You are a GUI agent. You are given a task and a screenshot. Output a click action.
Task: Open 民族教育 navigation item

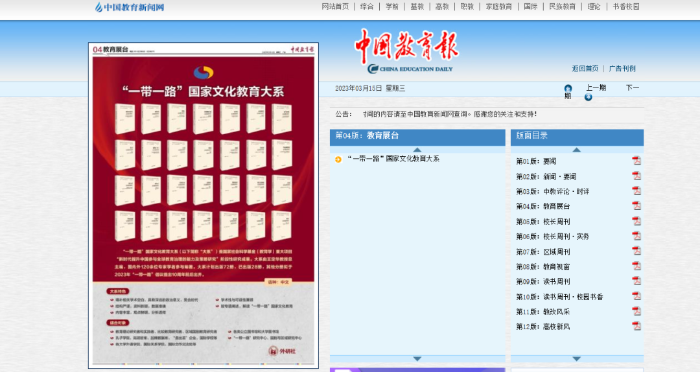[x=562, y=7]
